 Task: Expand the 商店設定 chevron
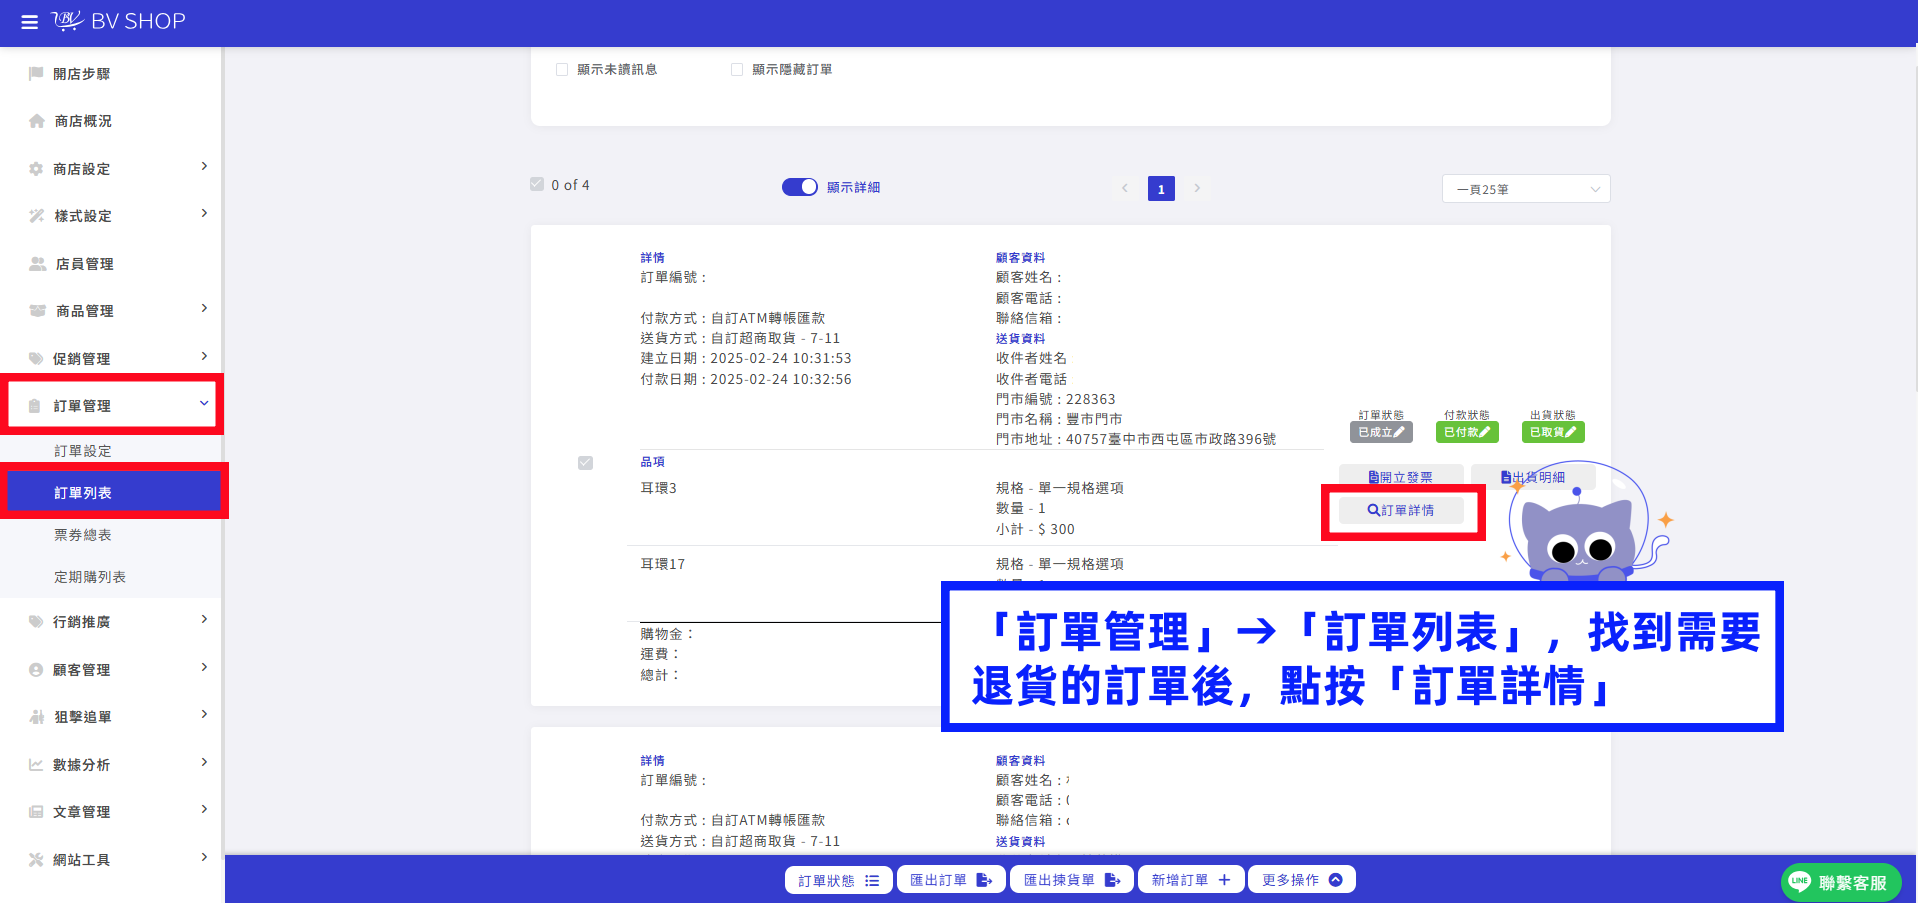(204, 166)
